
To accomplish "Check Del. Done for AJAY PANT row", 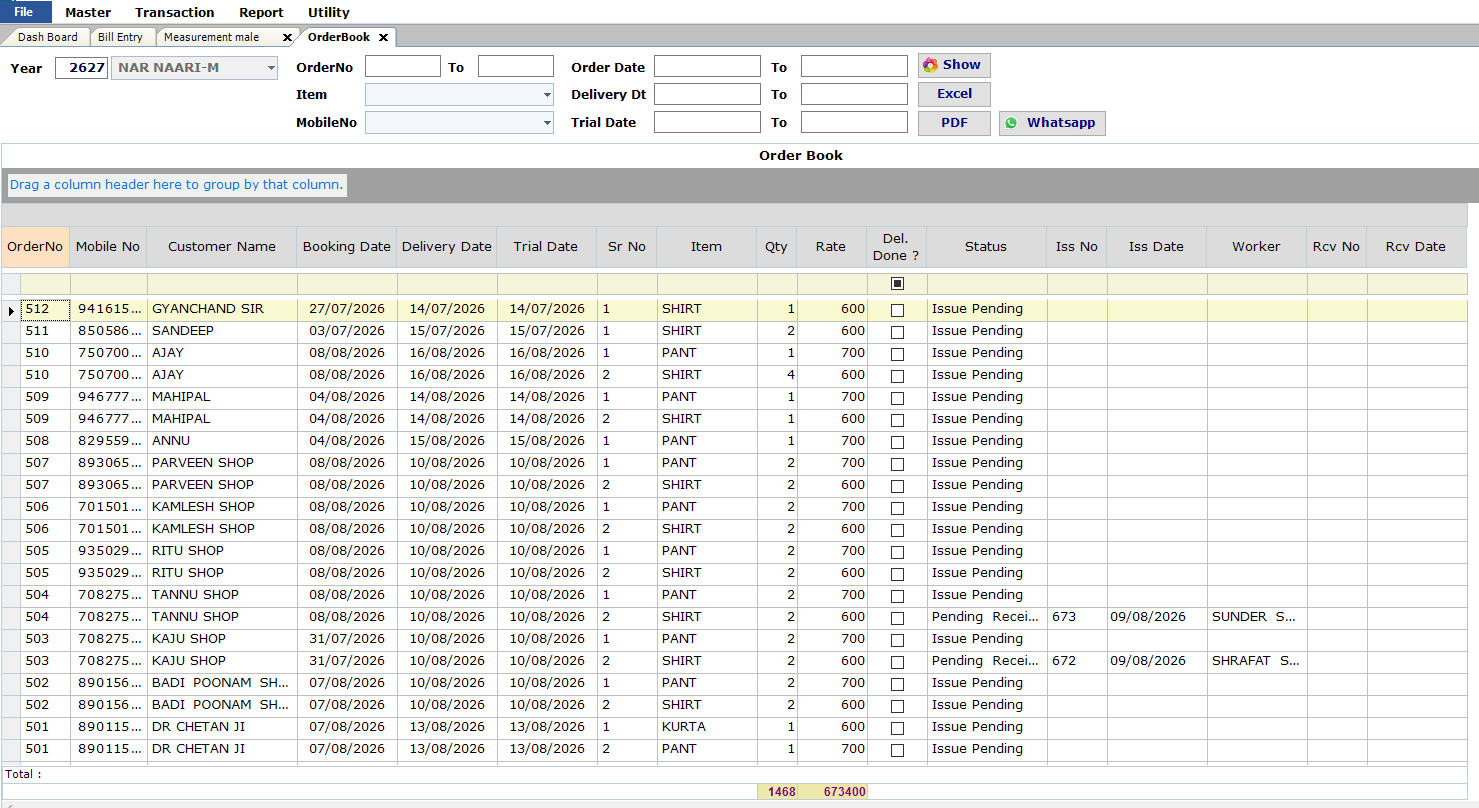I will click(897, 354).
